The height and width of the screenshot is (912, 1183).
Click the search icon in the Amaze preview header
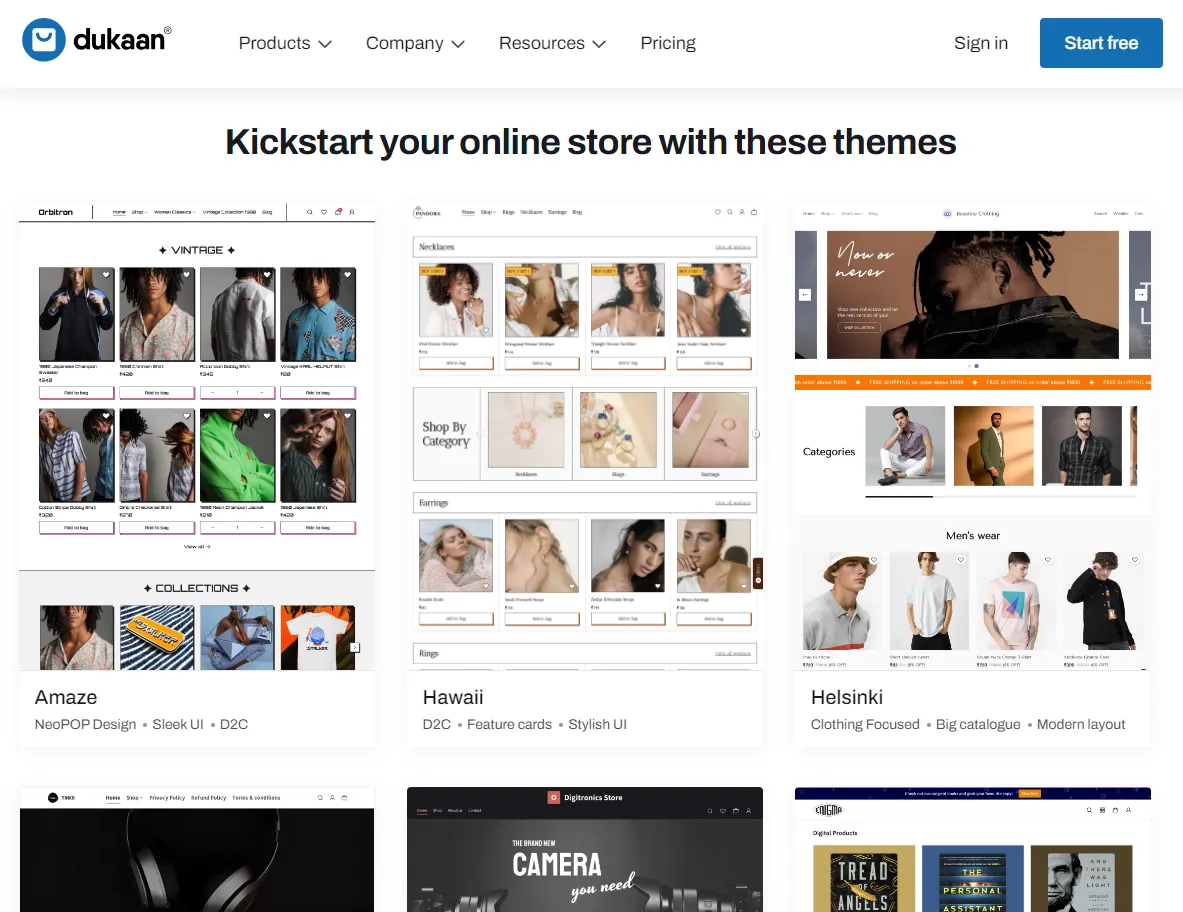[309, 212]
